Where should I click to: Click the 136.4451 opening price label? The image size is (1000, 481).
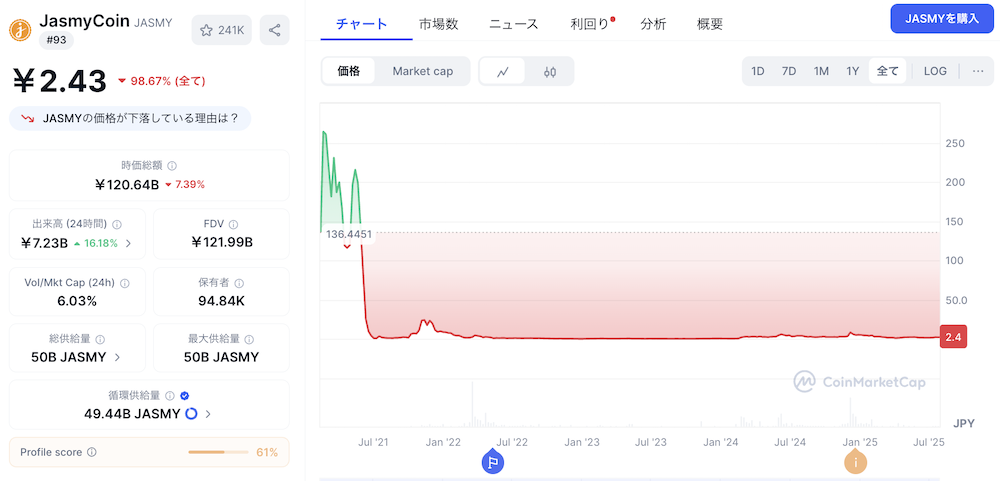click(349, 234)
